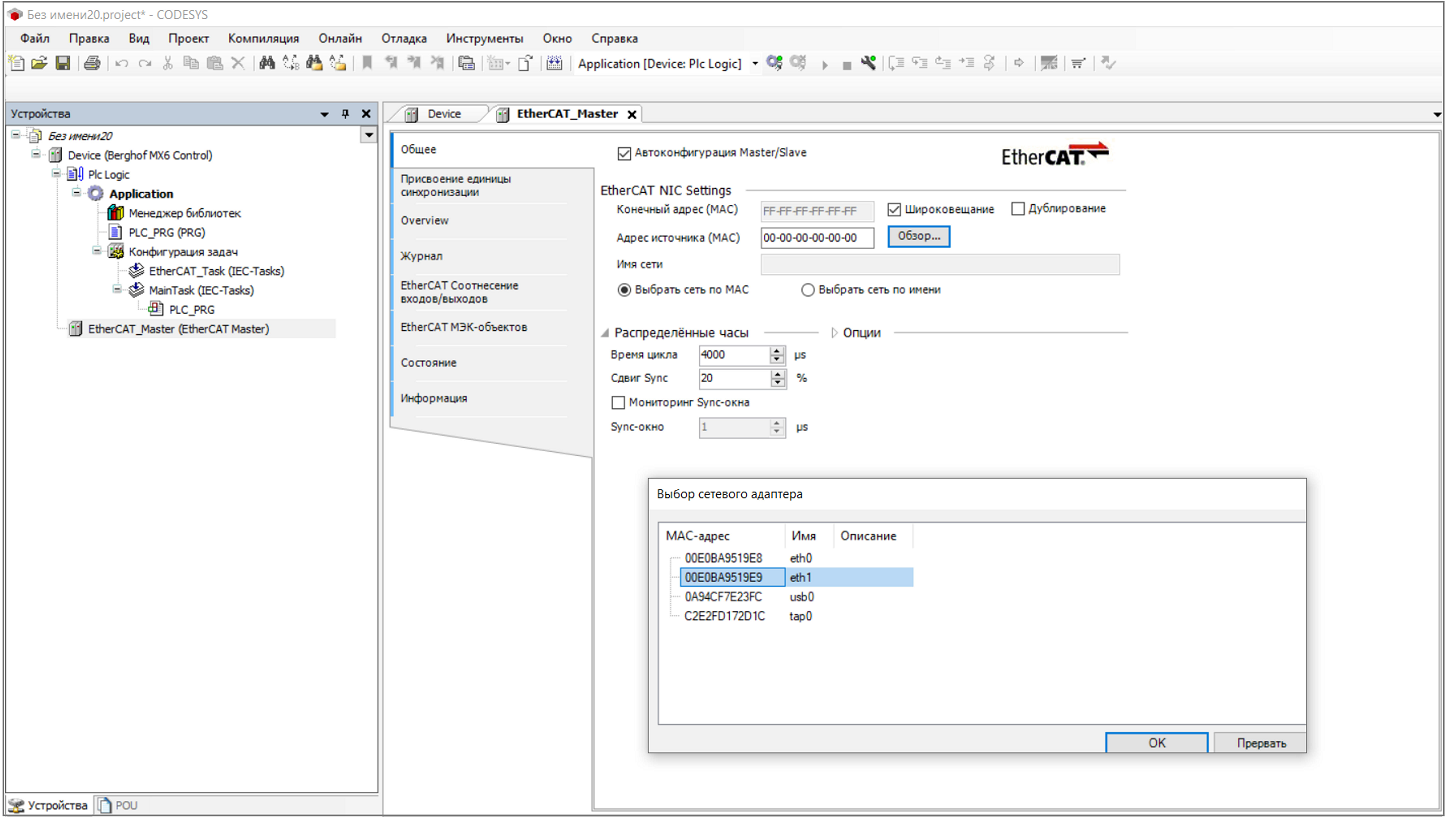This screenshot has height=817, width=1447.
Task: Decrease Сдвиг Sync with down arrow
Action: coord(777,383)
